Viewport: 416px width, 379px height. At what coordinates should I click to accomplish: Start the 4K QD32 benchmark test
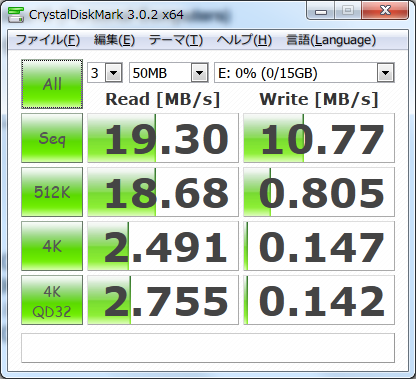tap(52, 300)
